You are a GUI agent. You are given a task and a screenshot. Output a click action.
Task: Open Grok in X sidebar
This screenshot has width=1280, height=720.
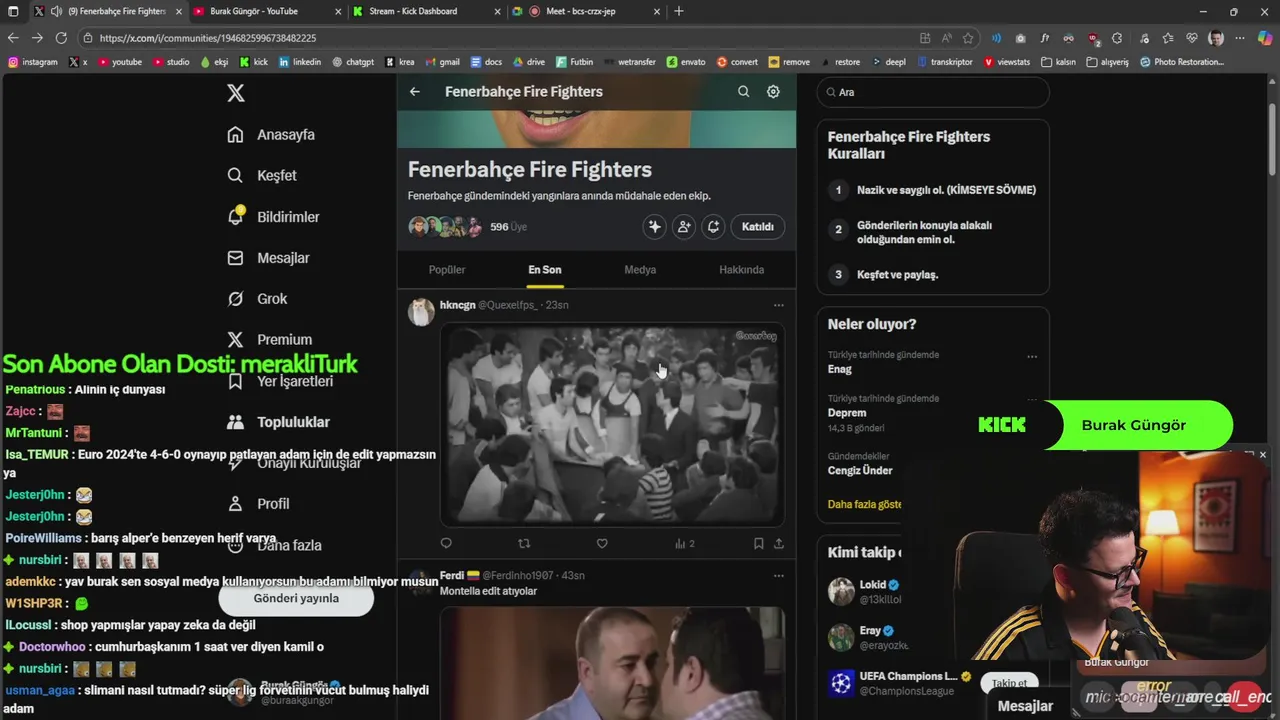(257, 299)
